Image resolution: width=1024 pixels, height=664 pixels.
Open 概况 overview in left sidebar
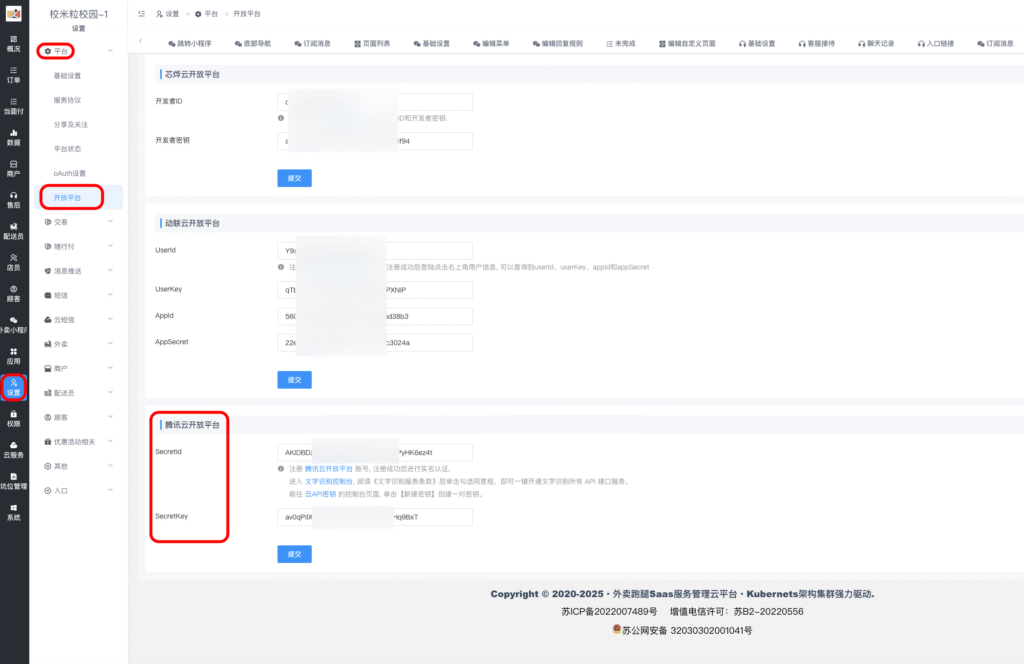[x=13, y=42]
